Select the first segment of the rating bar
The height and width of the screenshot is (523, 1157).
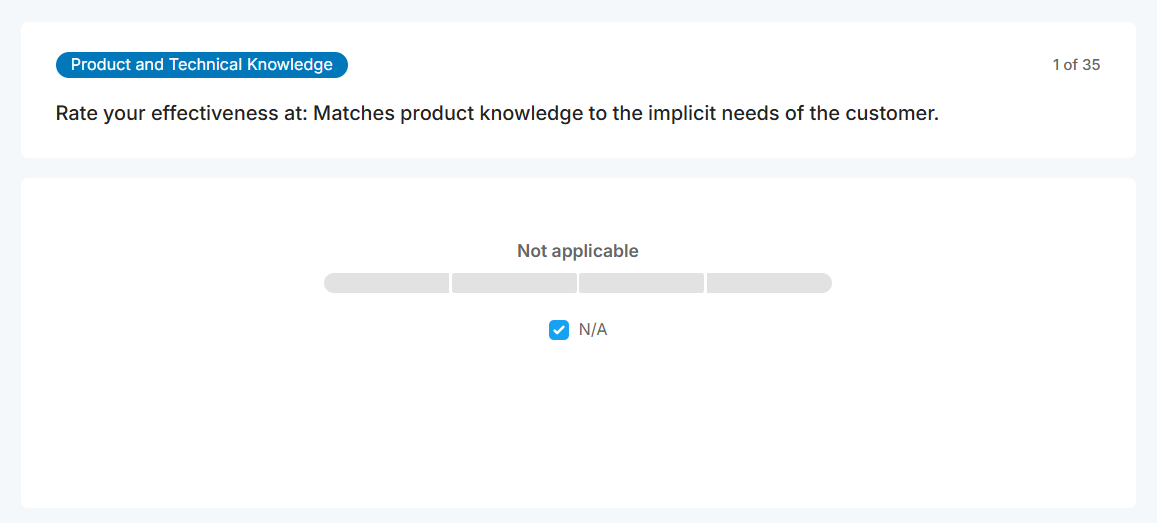(x=386, y=283)
